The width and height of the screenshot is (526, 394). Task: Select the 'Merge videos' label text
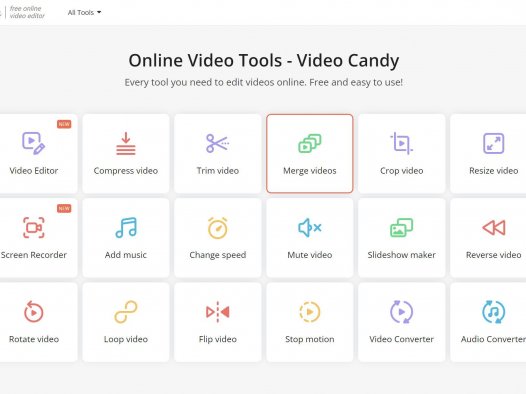pos(310,171)
